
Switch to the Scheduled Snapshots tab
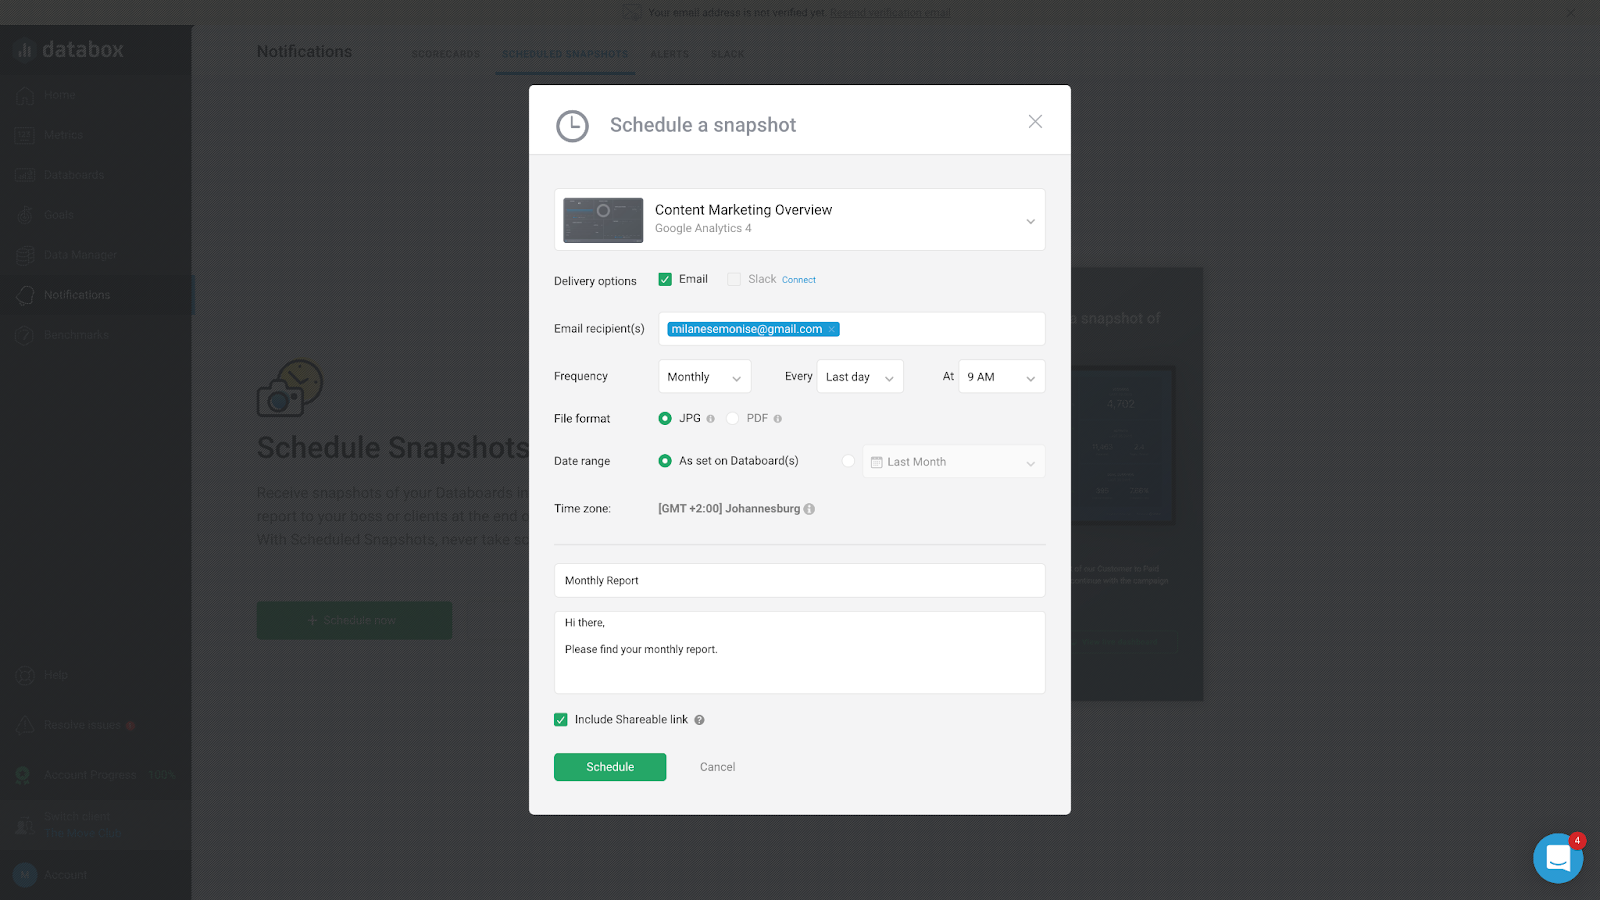click(x=565, y=54)
